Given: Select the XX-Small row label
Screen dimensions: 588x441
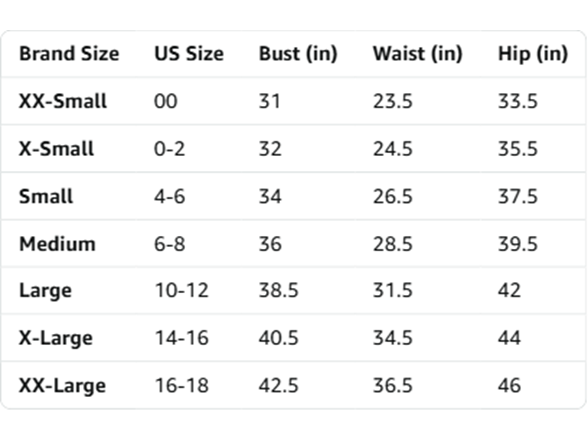Looking at the screenshot, I should tap(63, 101).
